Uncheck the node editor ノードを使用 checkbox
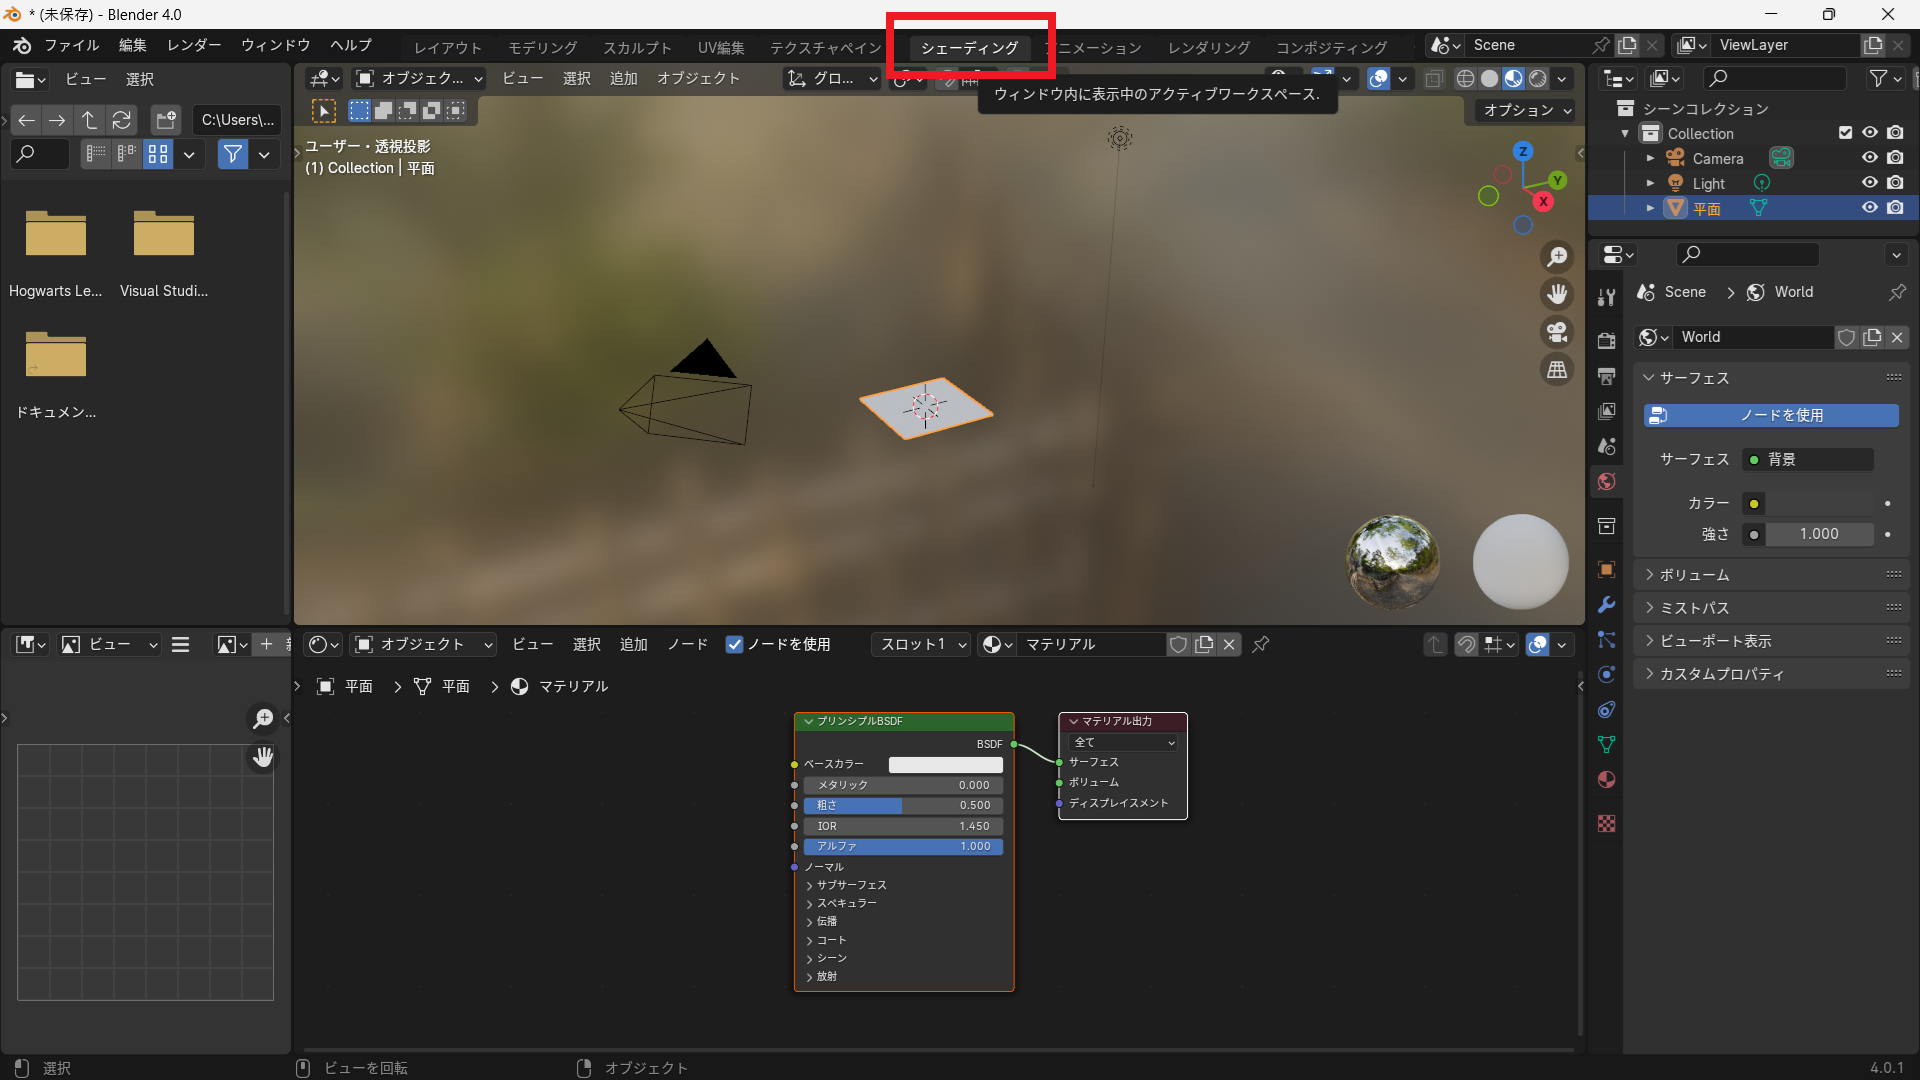Screen dimensions: 1920x1080 click(735, 645)
